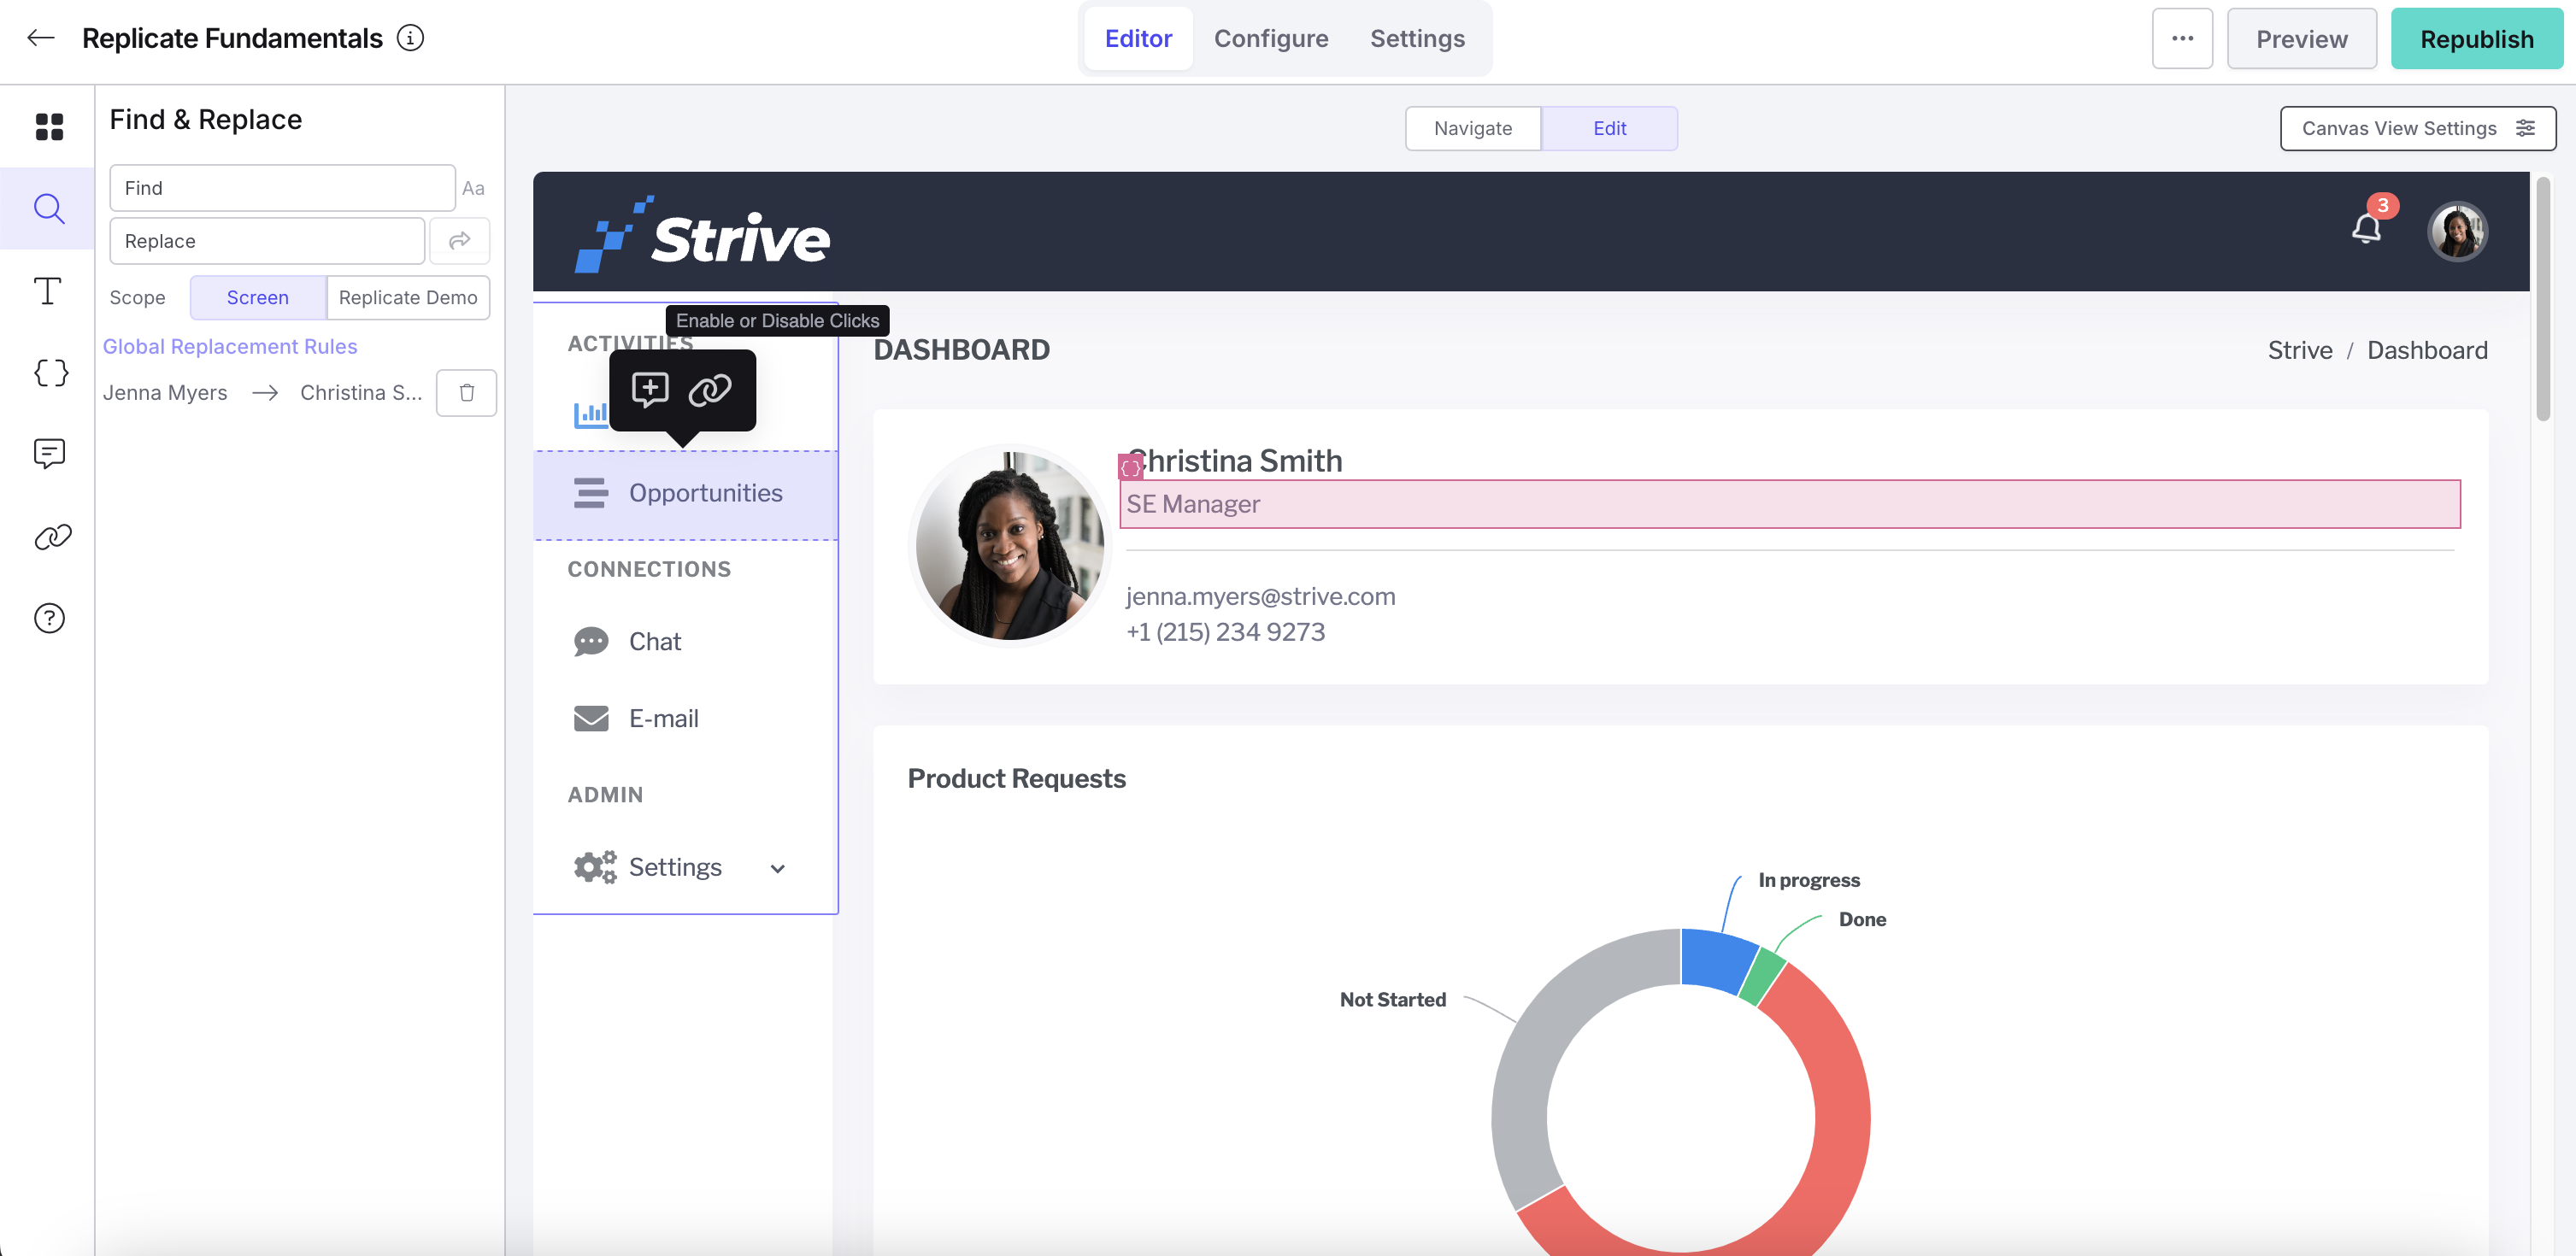Click the Strive breadcrumb link
Screen dimensions: 2576x1256
2300,350
